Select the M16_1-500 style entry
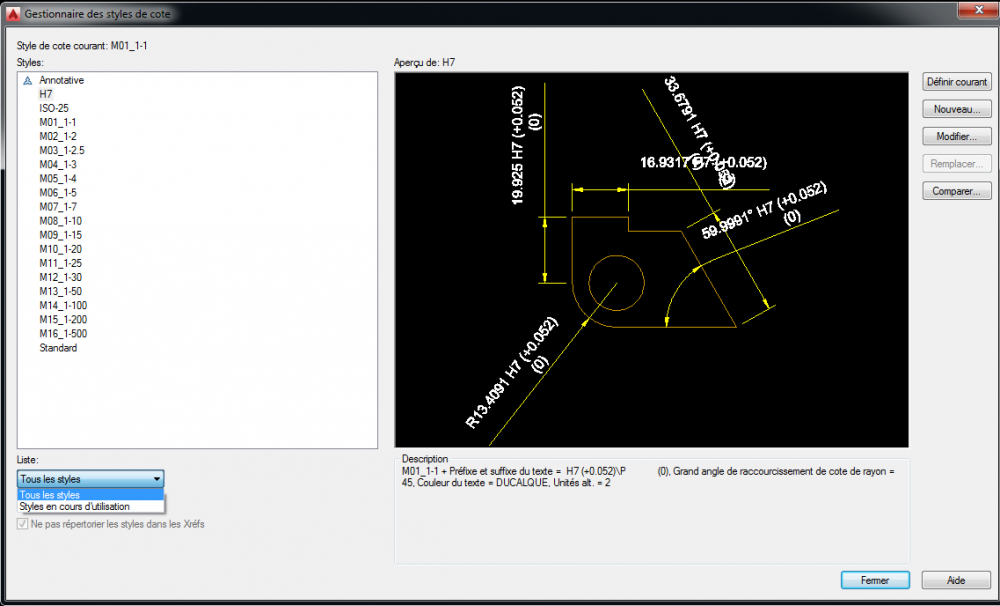 pyautogui.click(x=63, y=334)
